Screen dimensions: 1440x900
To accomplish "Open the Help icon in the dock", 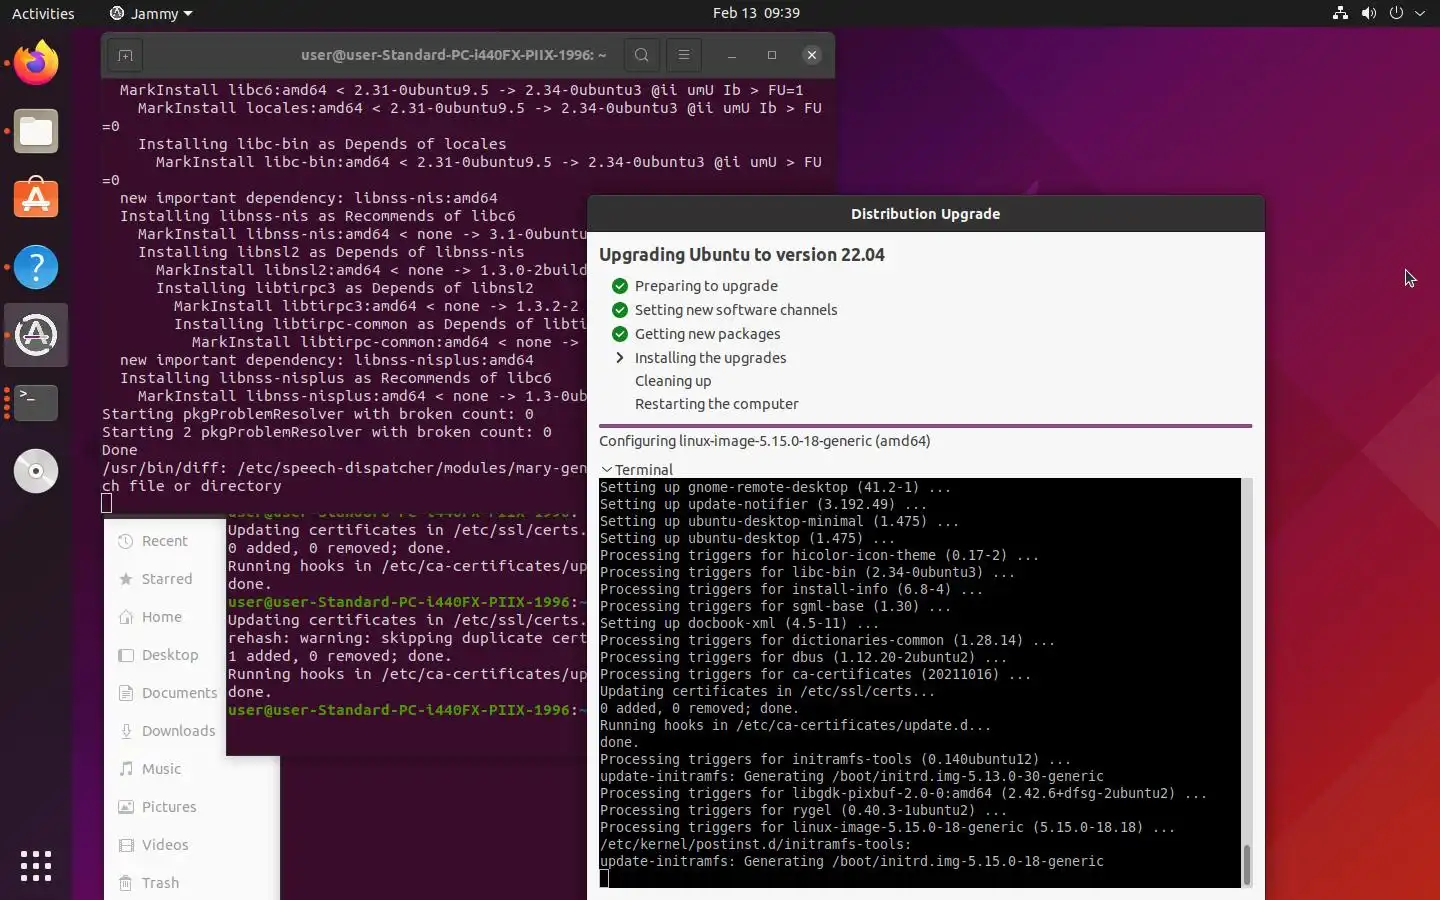I will click(x=36, y=267).
